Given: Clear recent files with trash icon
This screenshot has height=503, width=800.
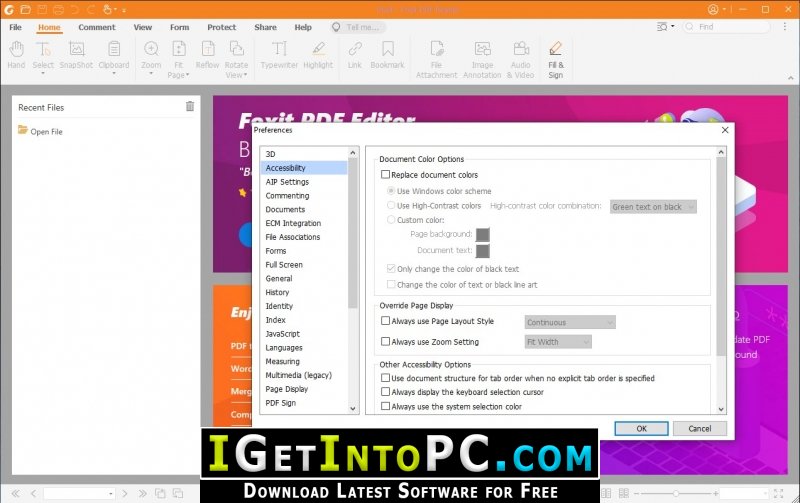Looking at the screenshot, I should [x=190, y=106].
